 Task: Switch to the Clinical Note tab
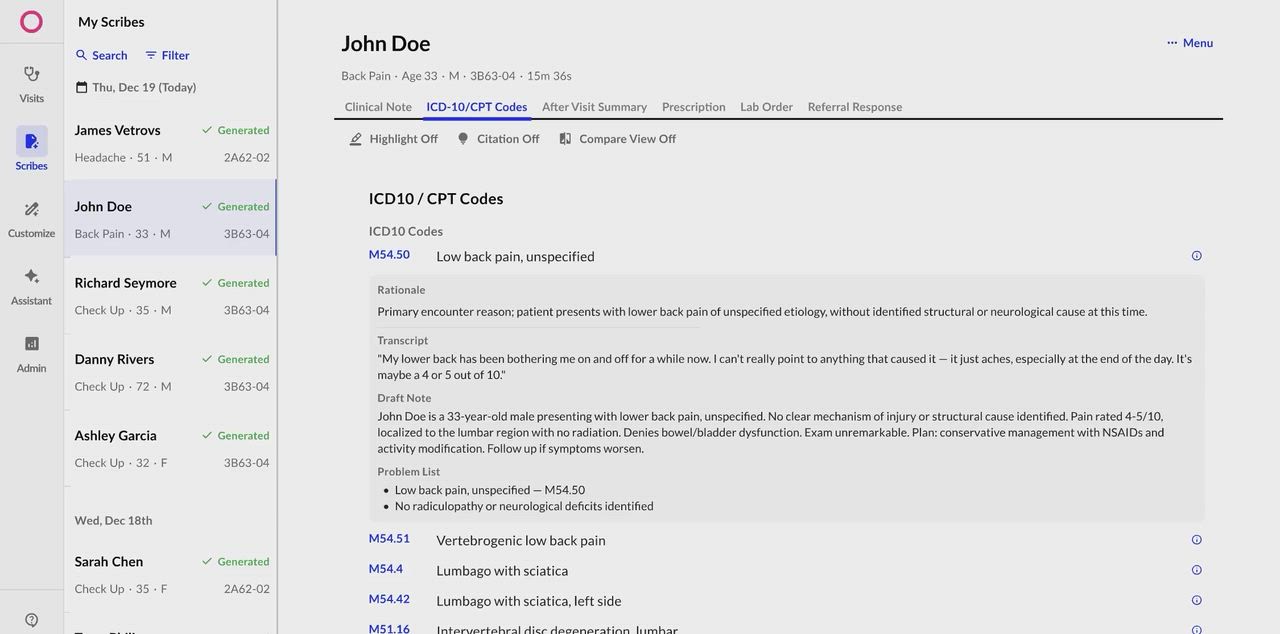click(x=378, y=107)
